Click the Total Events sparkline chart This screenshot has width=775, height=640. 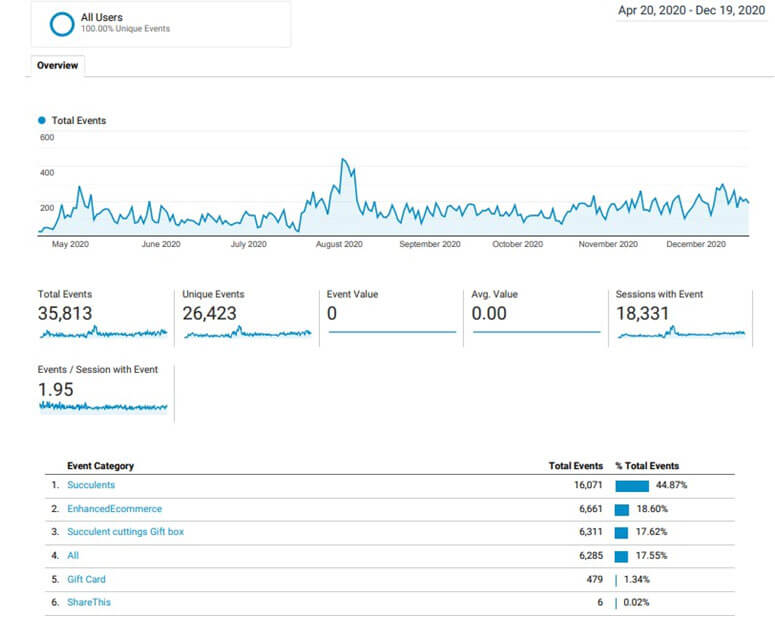click(x=103, y=333)
